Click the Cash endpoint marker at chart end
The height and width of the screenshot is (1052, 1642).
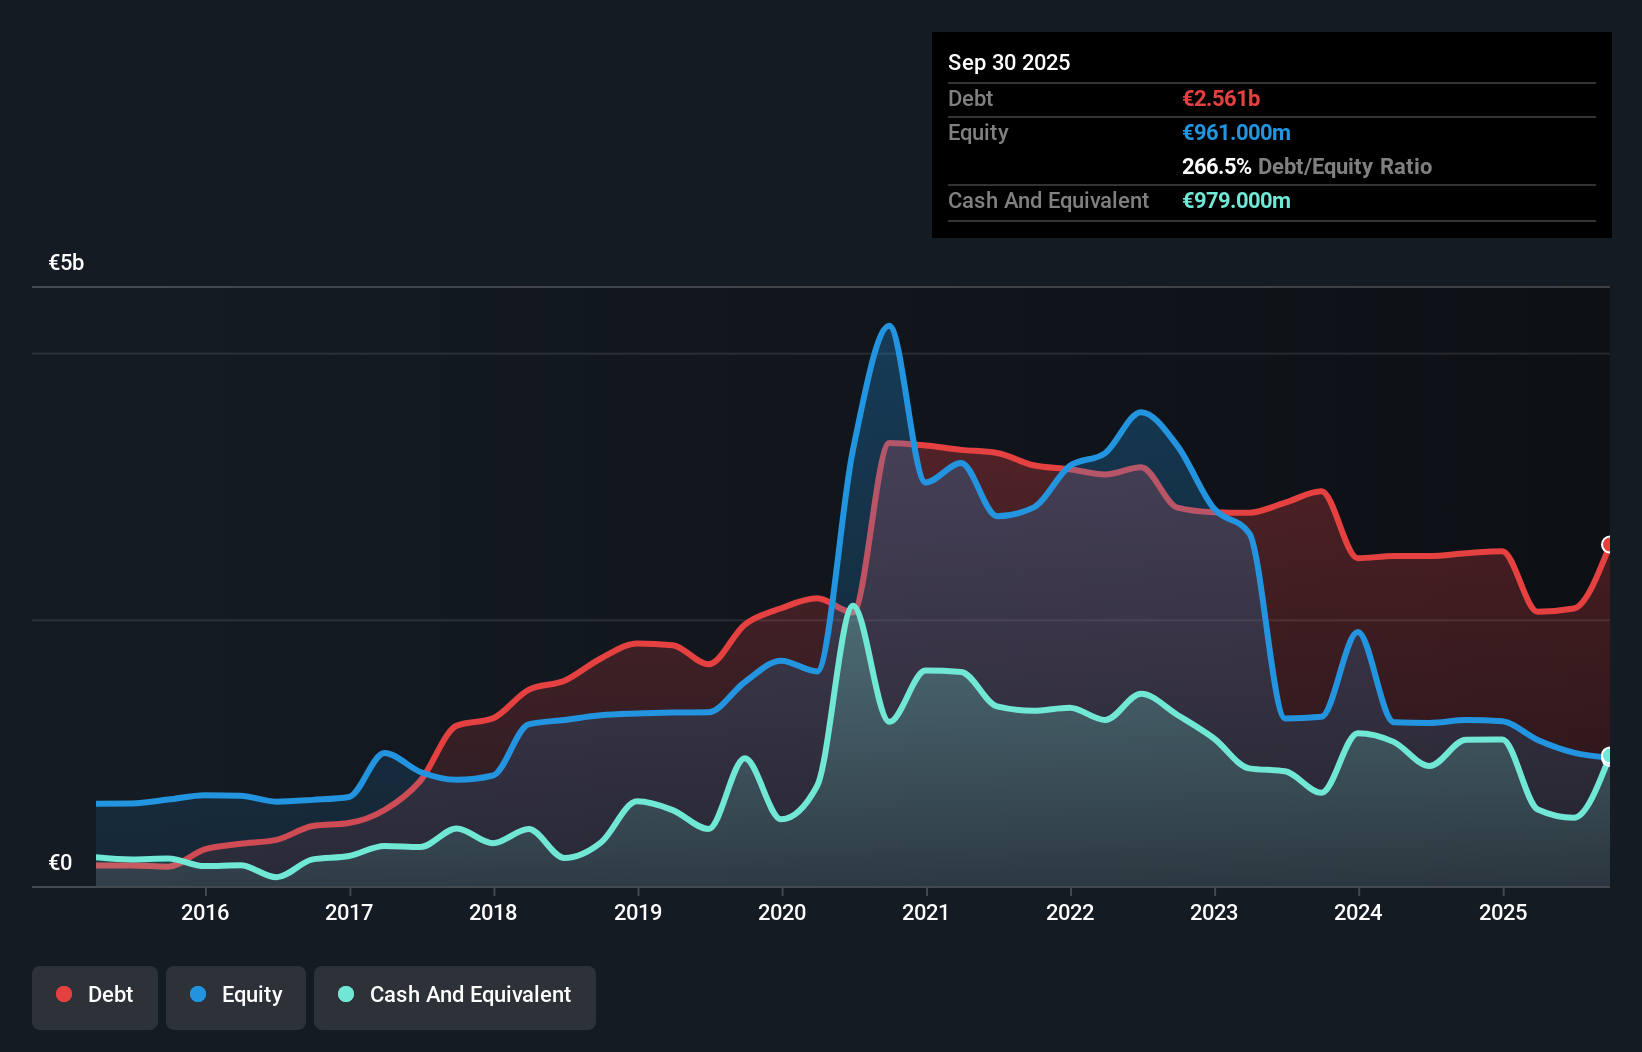coord(1608,756)
